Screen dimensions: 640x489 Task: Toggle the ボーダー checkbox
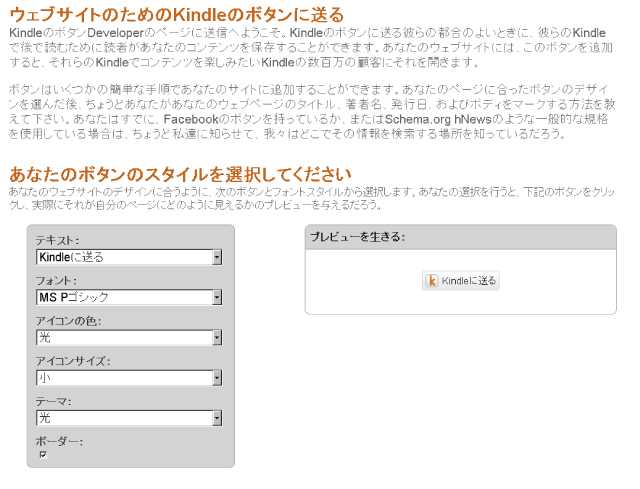(43, 454)
